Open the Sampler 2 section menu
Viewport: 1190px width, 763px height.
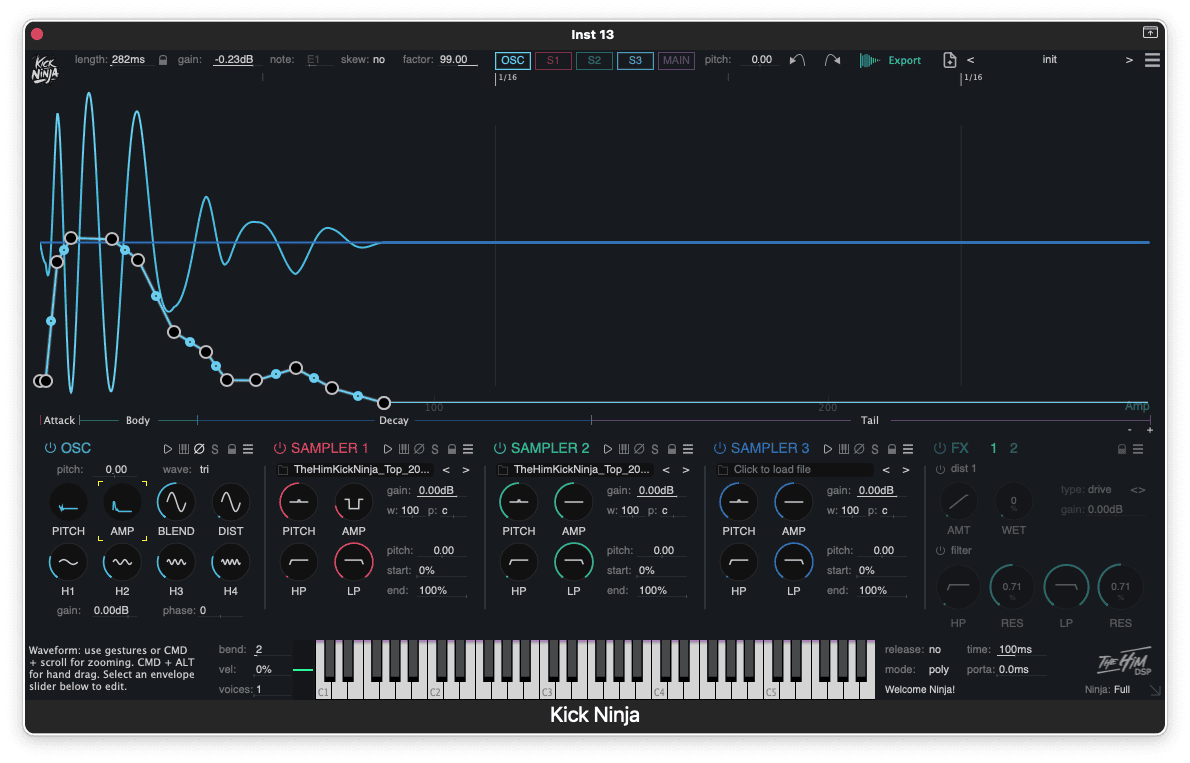688,449
